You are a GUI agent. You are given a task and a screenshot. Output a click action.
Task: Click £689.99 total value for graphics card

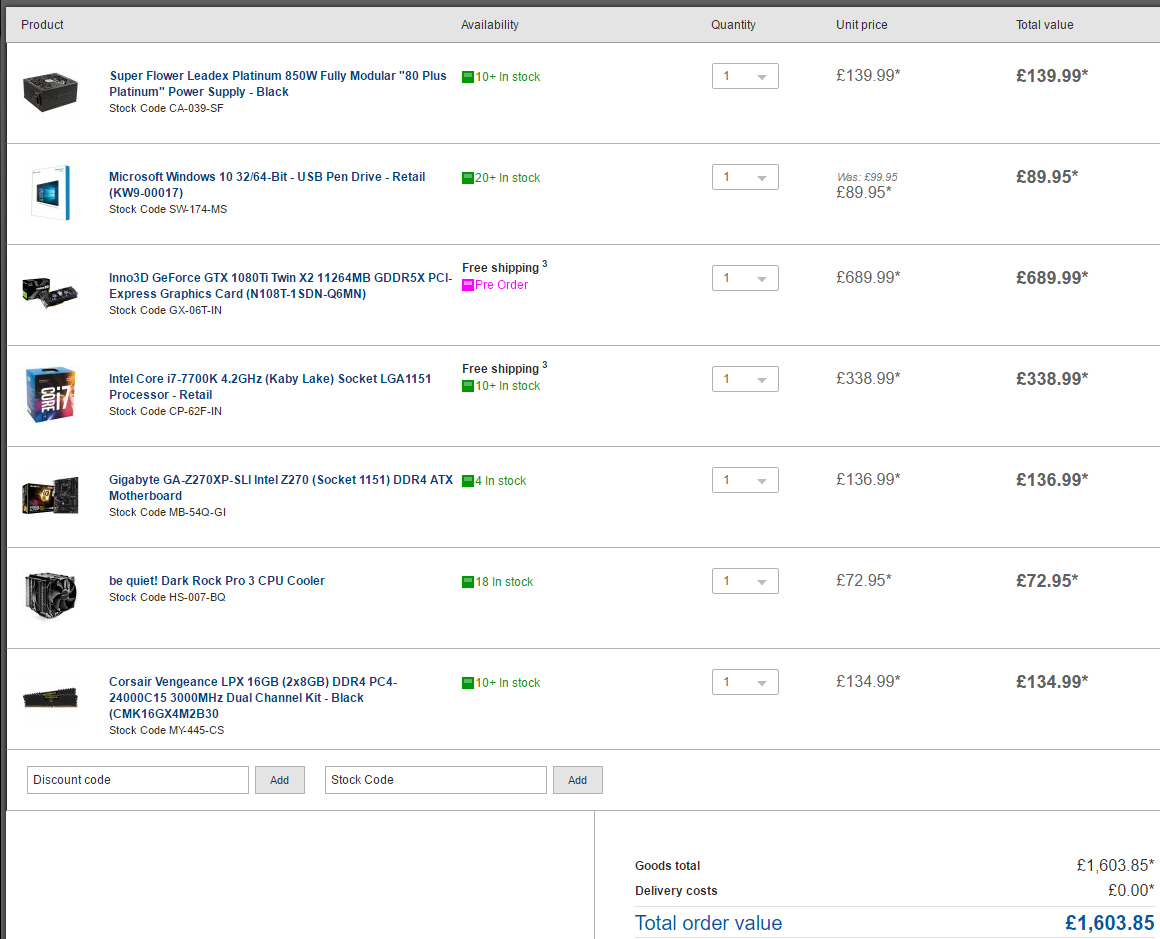click(x=1052, y=277)
